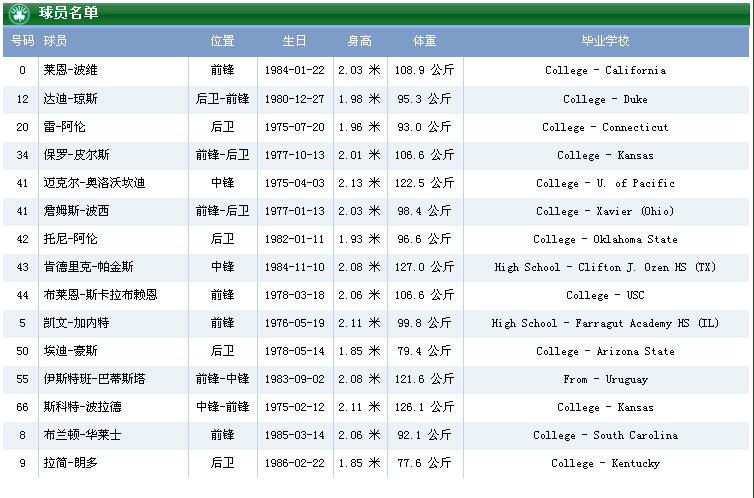Click jersey number 55
This screenshot has width=754, height=498.
[22, 379]
